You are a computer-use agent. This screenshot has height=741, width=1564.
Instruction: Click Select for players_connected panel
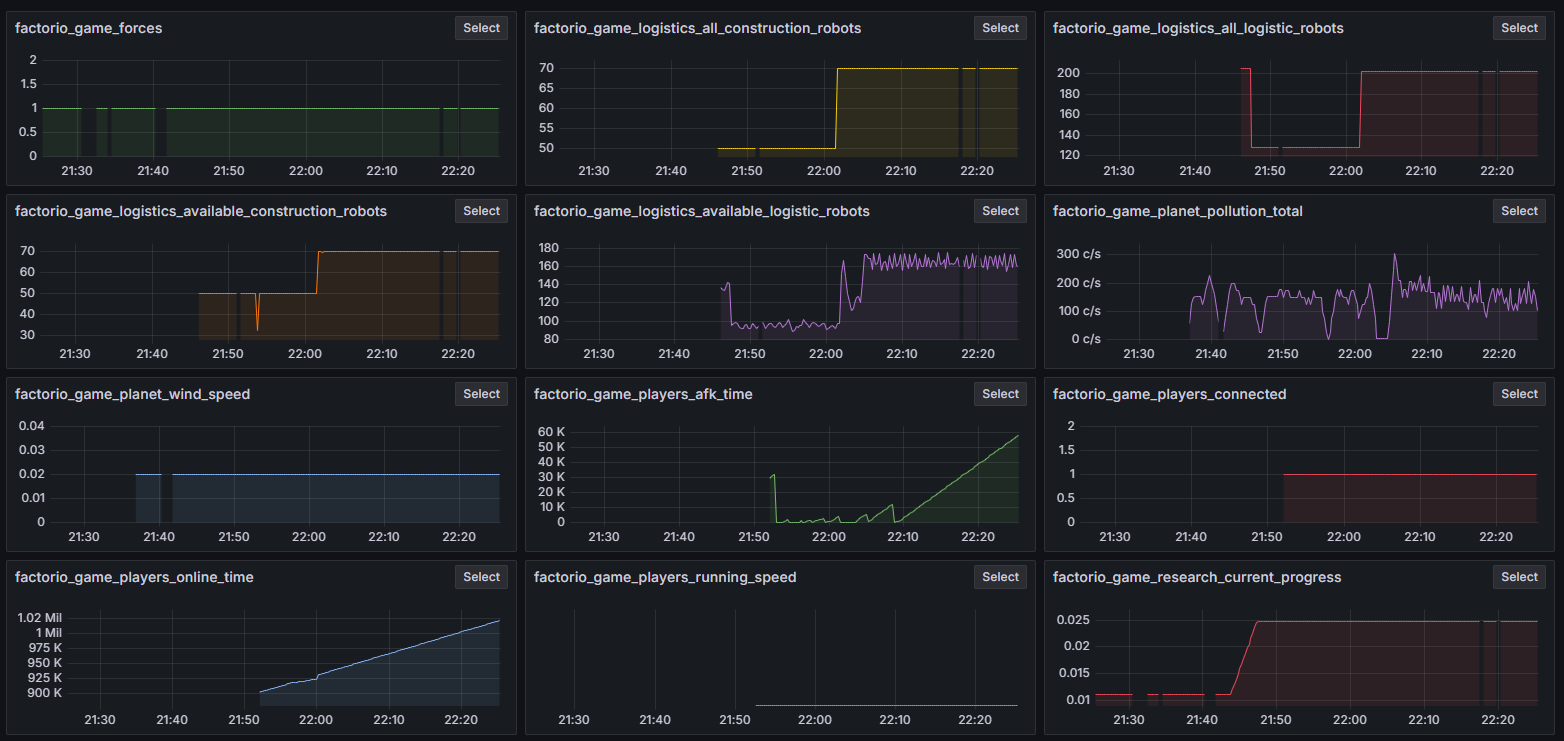click(x=1519, y=394)
